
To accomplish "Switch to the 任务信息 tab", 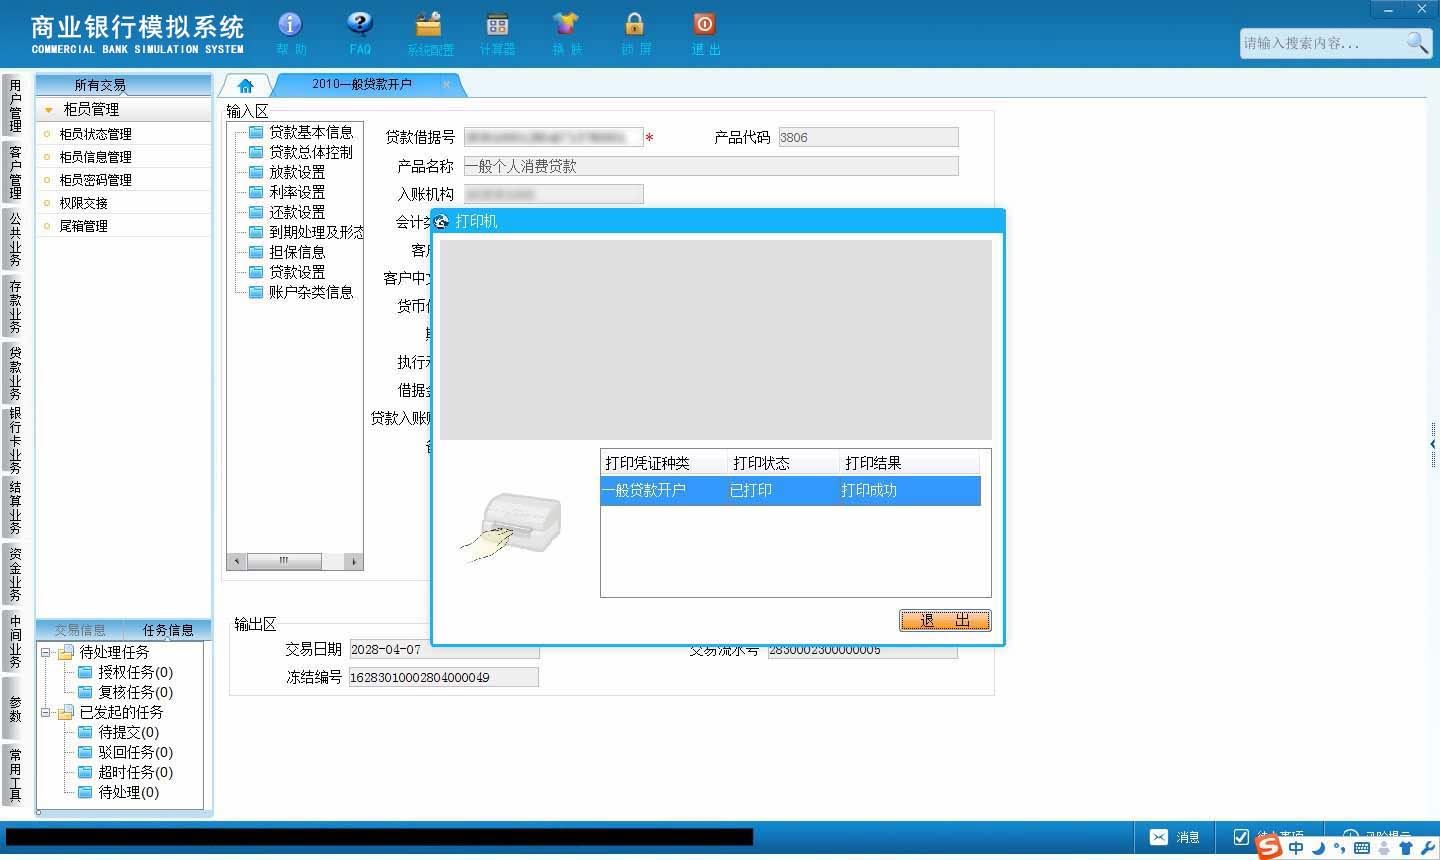I will coord(168,630).
